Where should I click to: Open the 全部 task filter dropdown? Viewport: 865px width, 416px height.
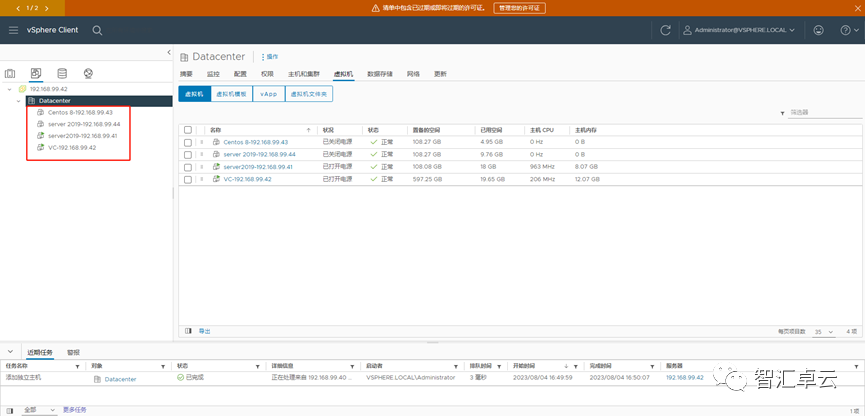40,410
